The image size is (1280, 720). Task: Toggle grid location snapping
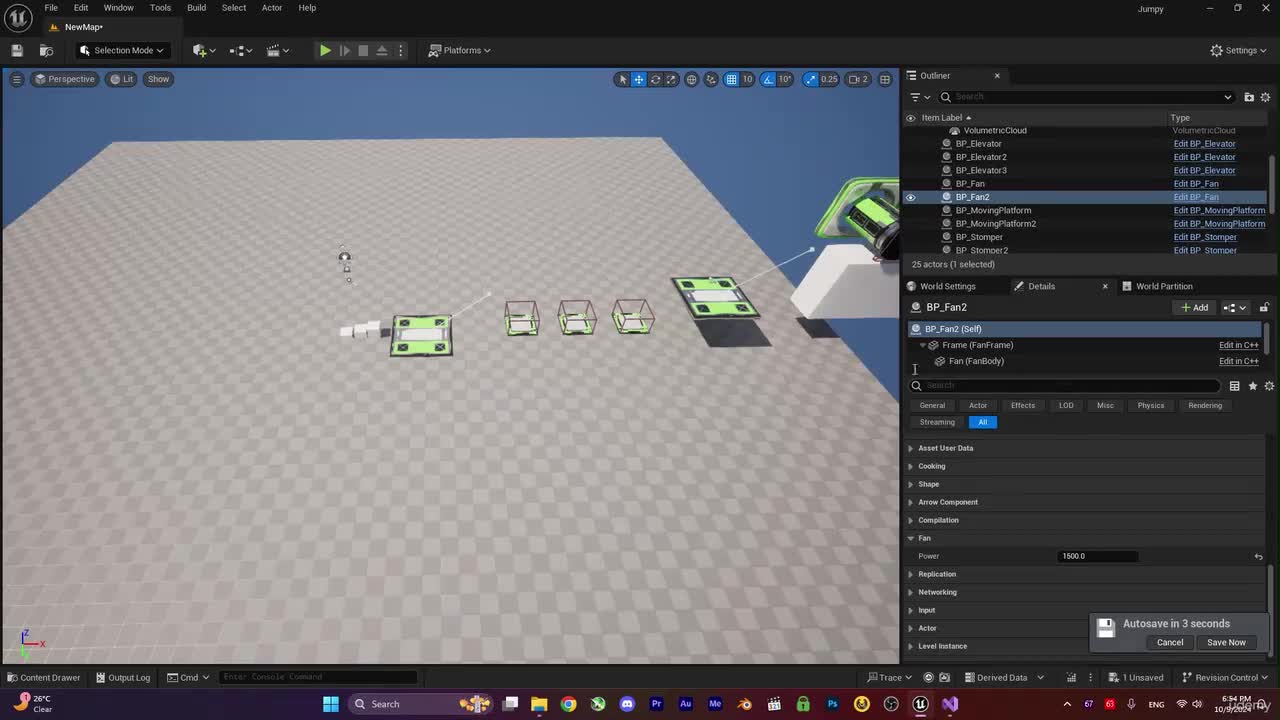click(x=731, y=79)
